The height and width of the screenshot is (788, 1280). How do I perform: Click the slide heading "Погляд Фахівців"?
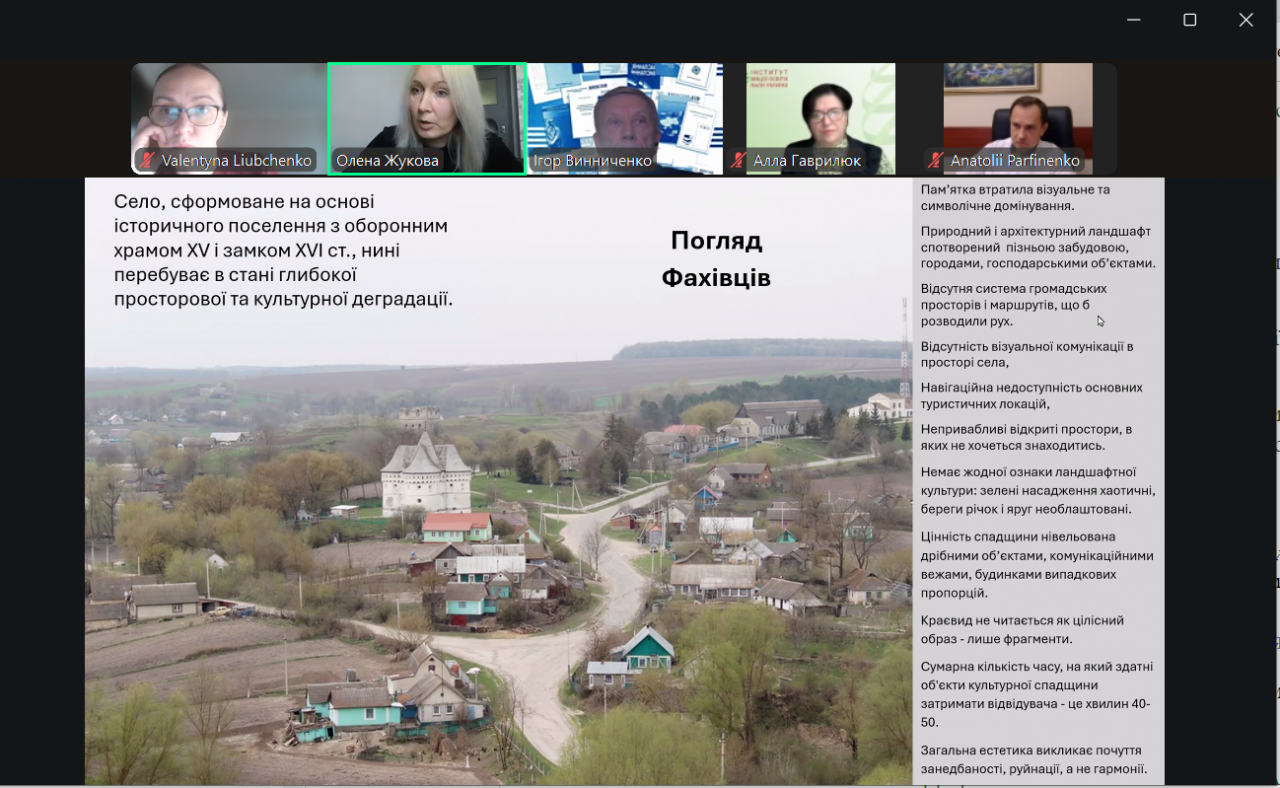point(716,259)
